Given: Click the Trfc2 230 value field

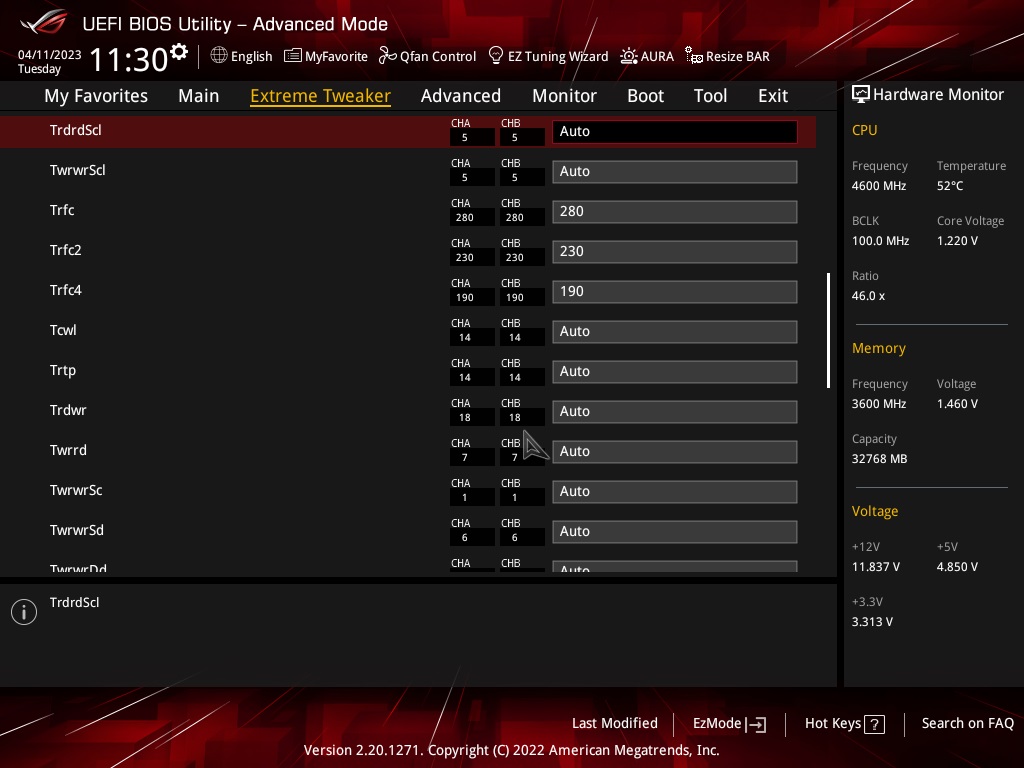Looking at the screenshot, I should [x=675, y=251].
